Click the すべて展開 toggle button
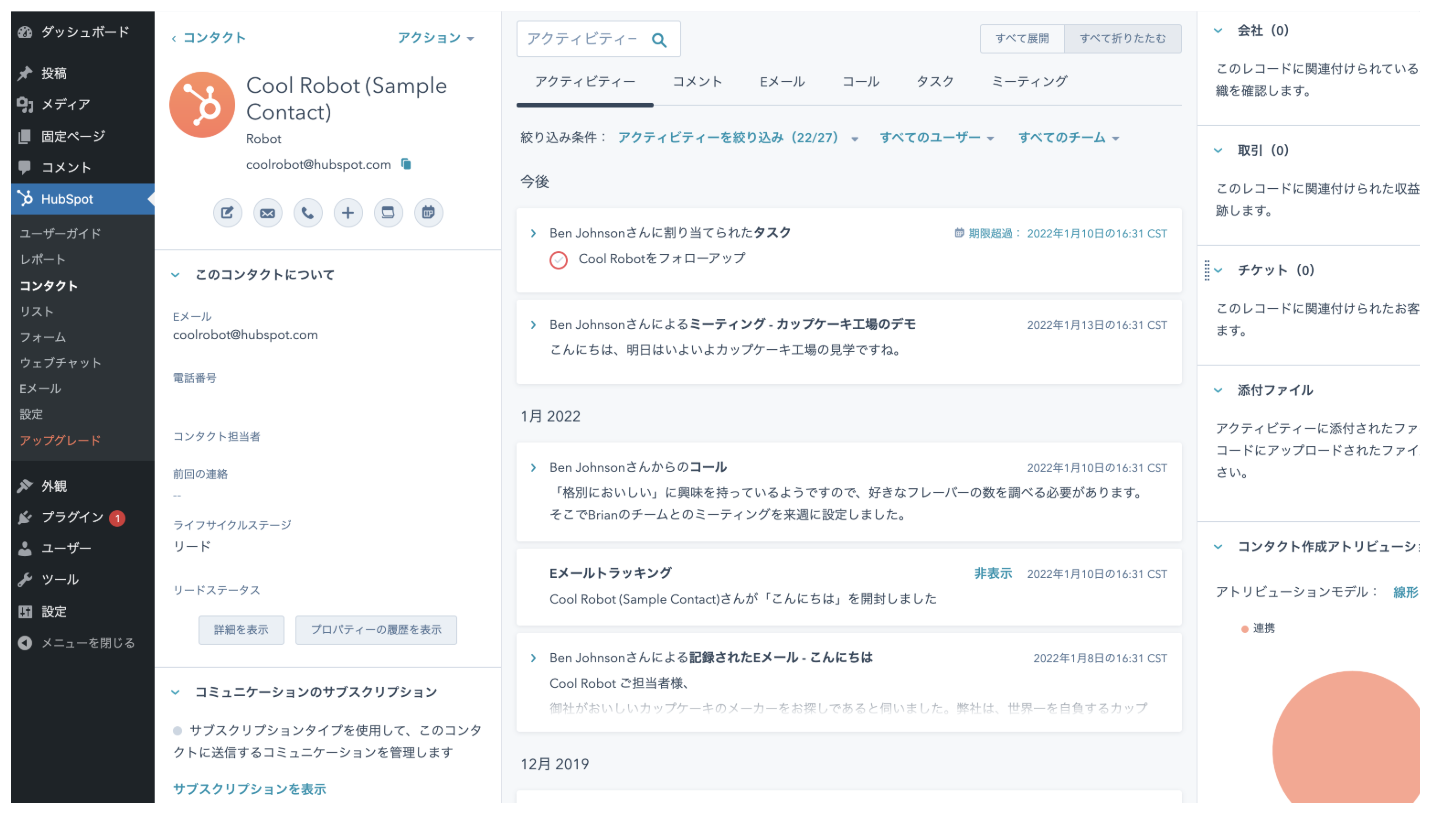Image resolution: width=1431 pixels, height=814 pixels. pyautogui.click(x=1022, y=39)
